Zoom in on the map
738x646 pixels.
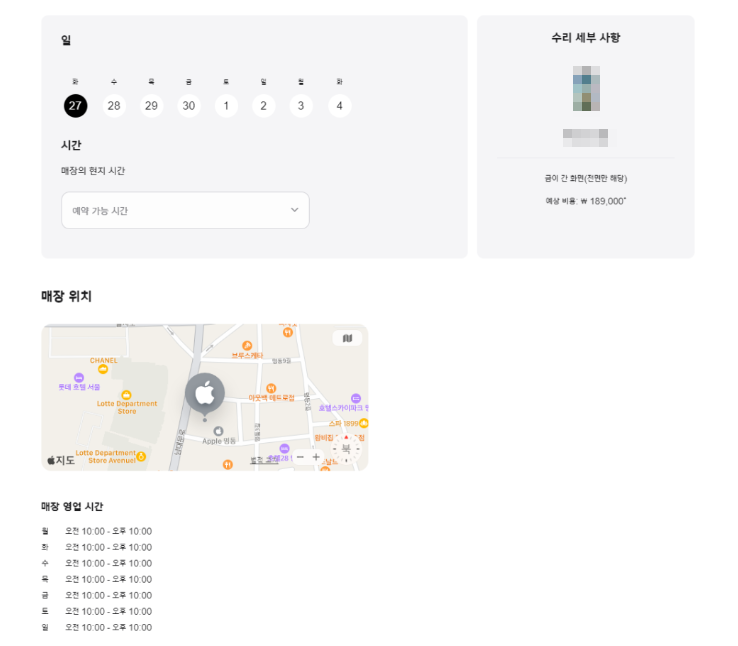pyautogui.click(x=316, y=457)
